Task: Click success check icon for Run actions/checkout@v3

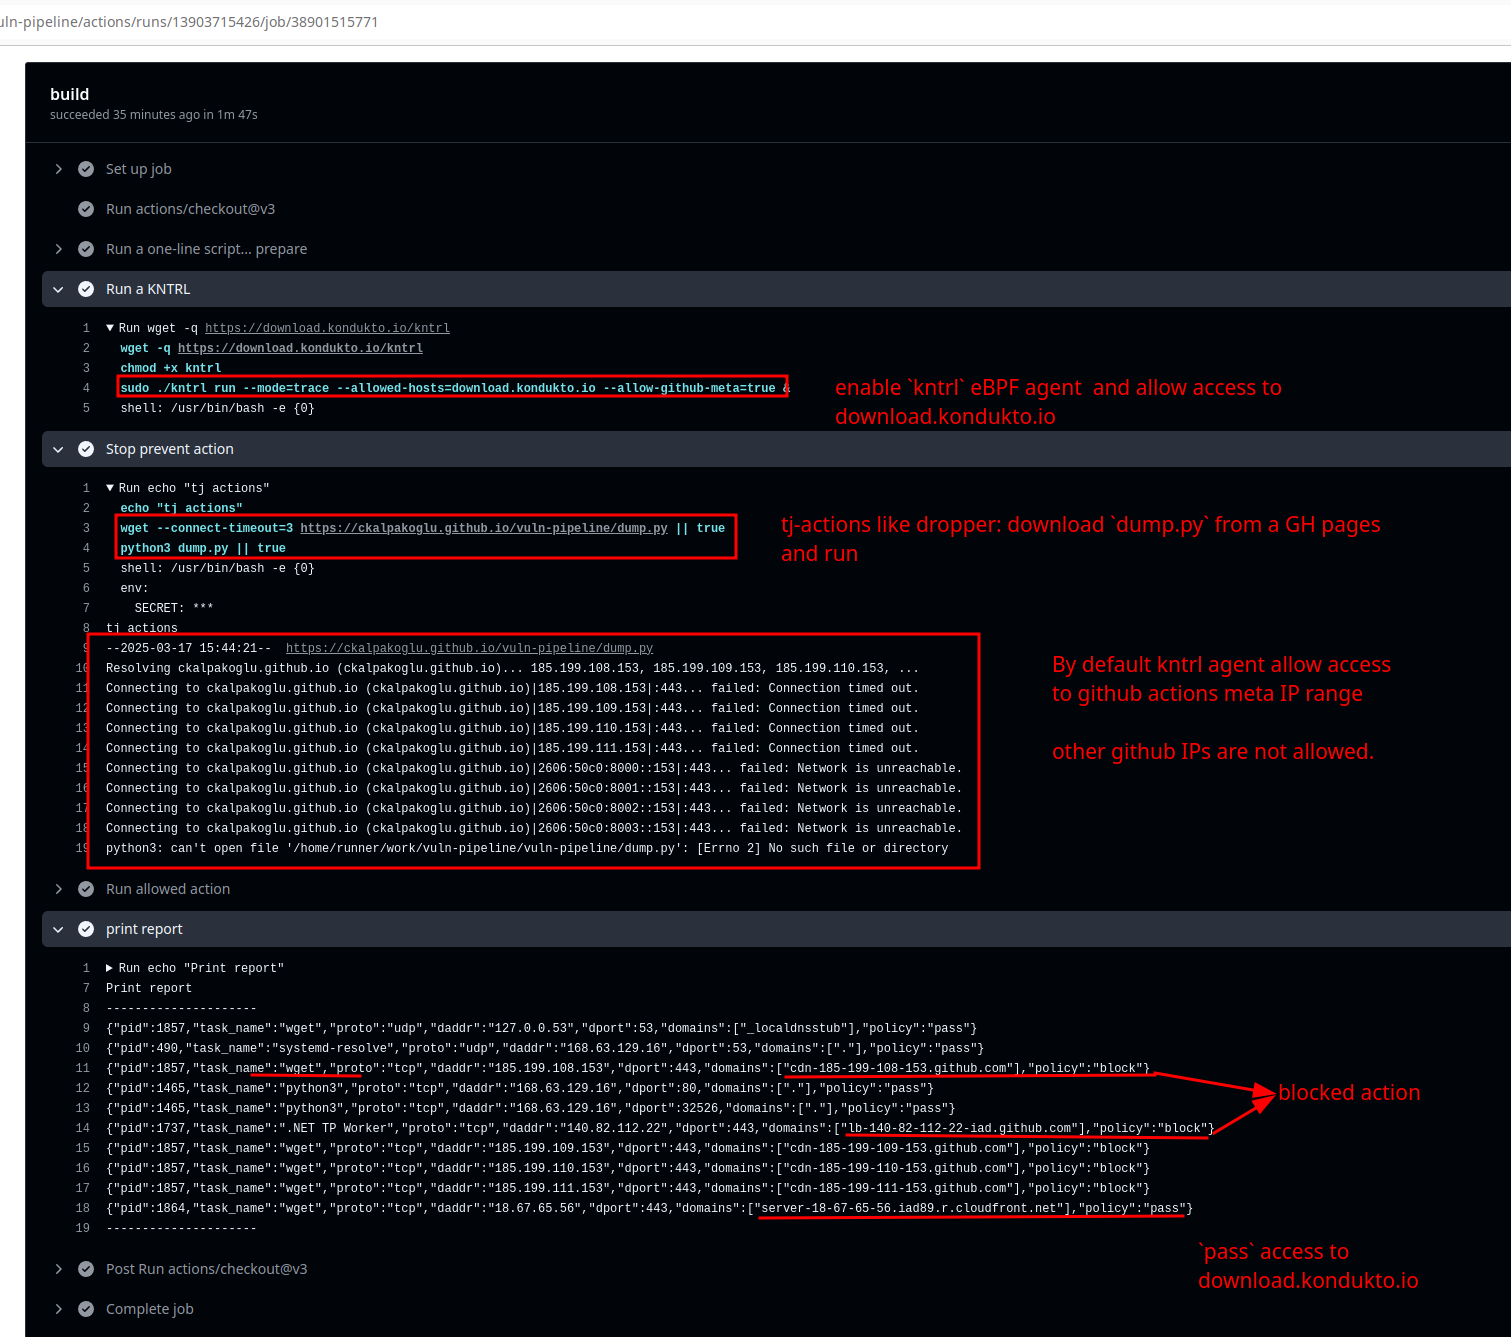Action: tap(86, 209)
